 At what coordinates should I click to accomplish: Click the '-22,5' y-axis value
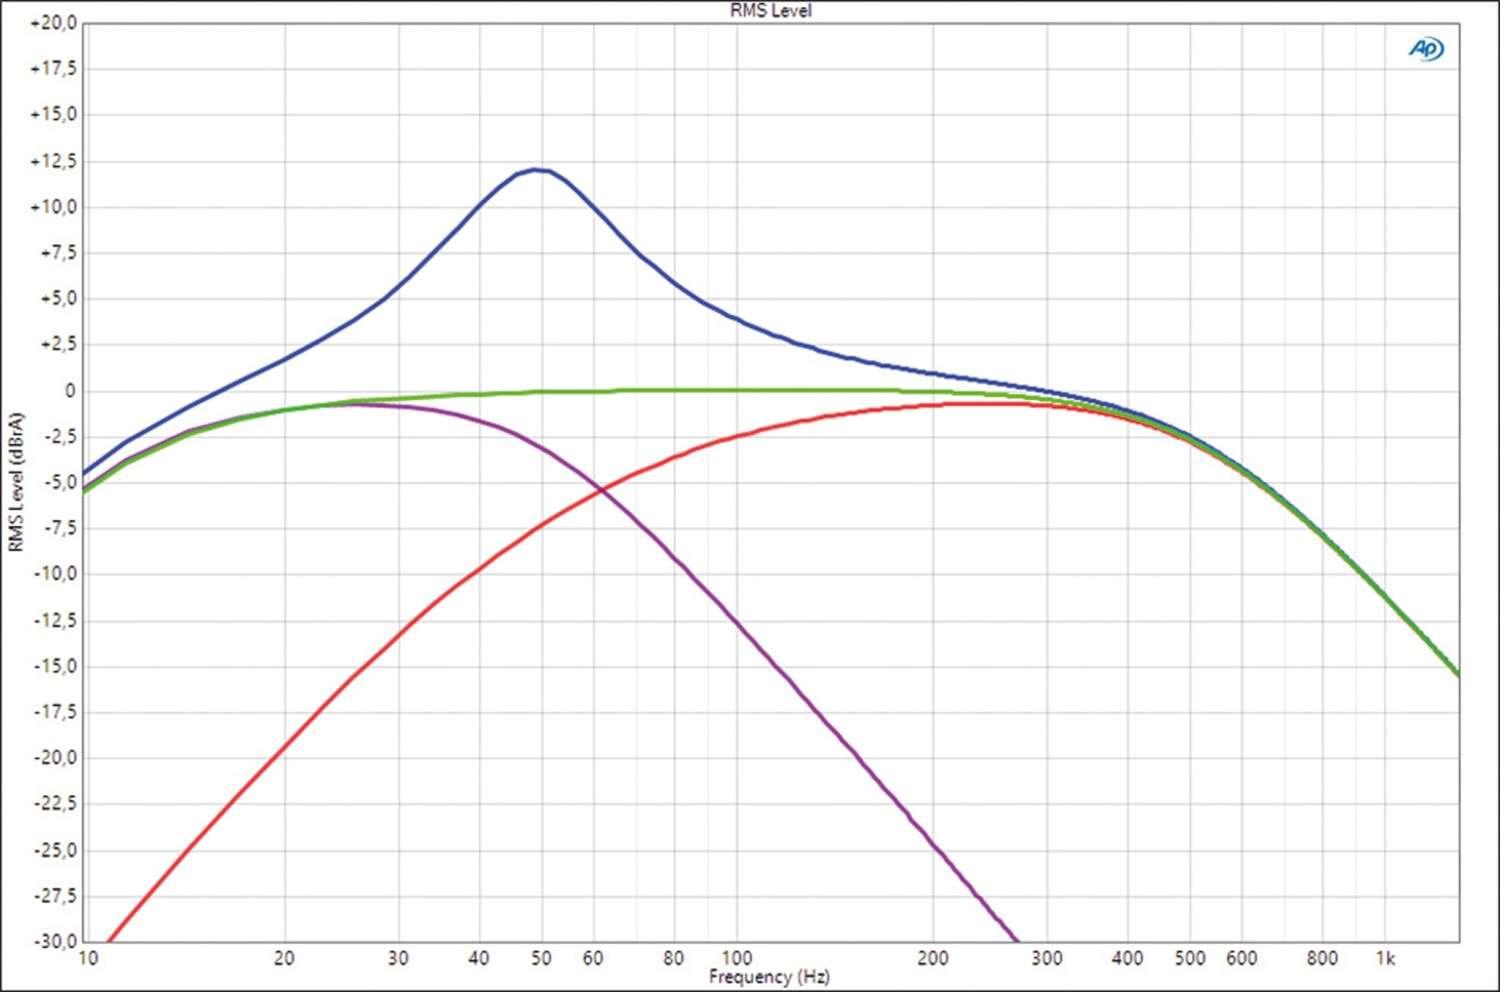tap(55, 804)
